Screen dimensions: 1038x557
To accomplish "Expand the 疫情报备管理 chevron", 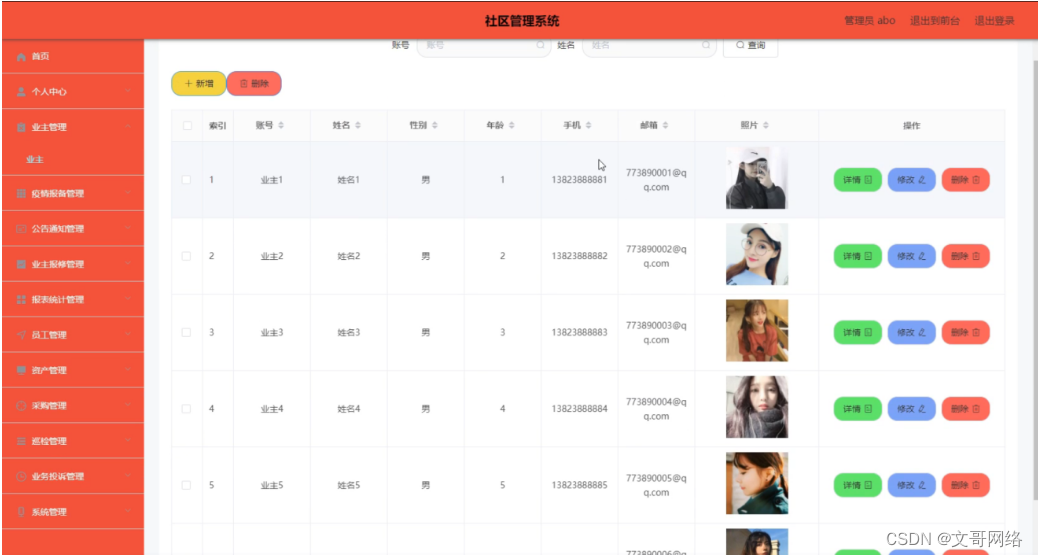I will 128,193.
